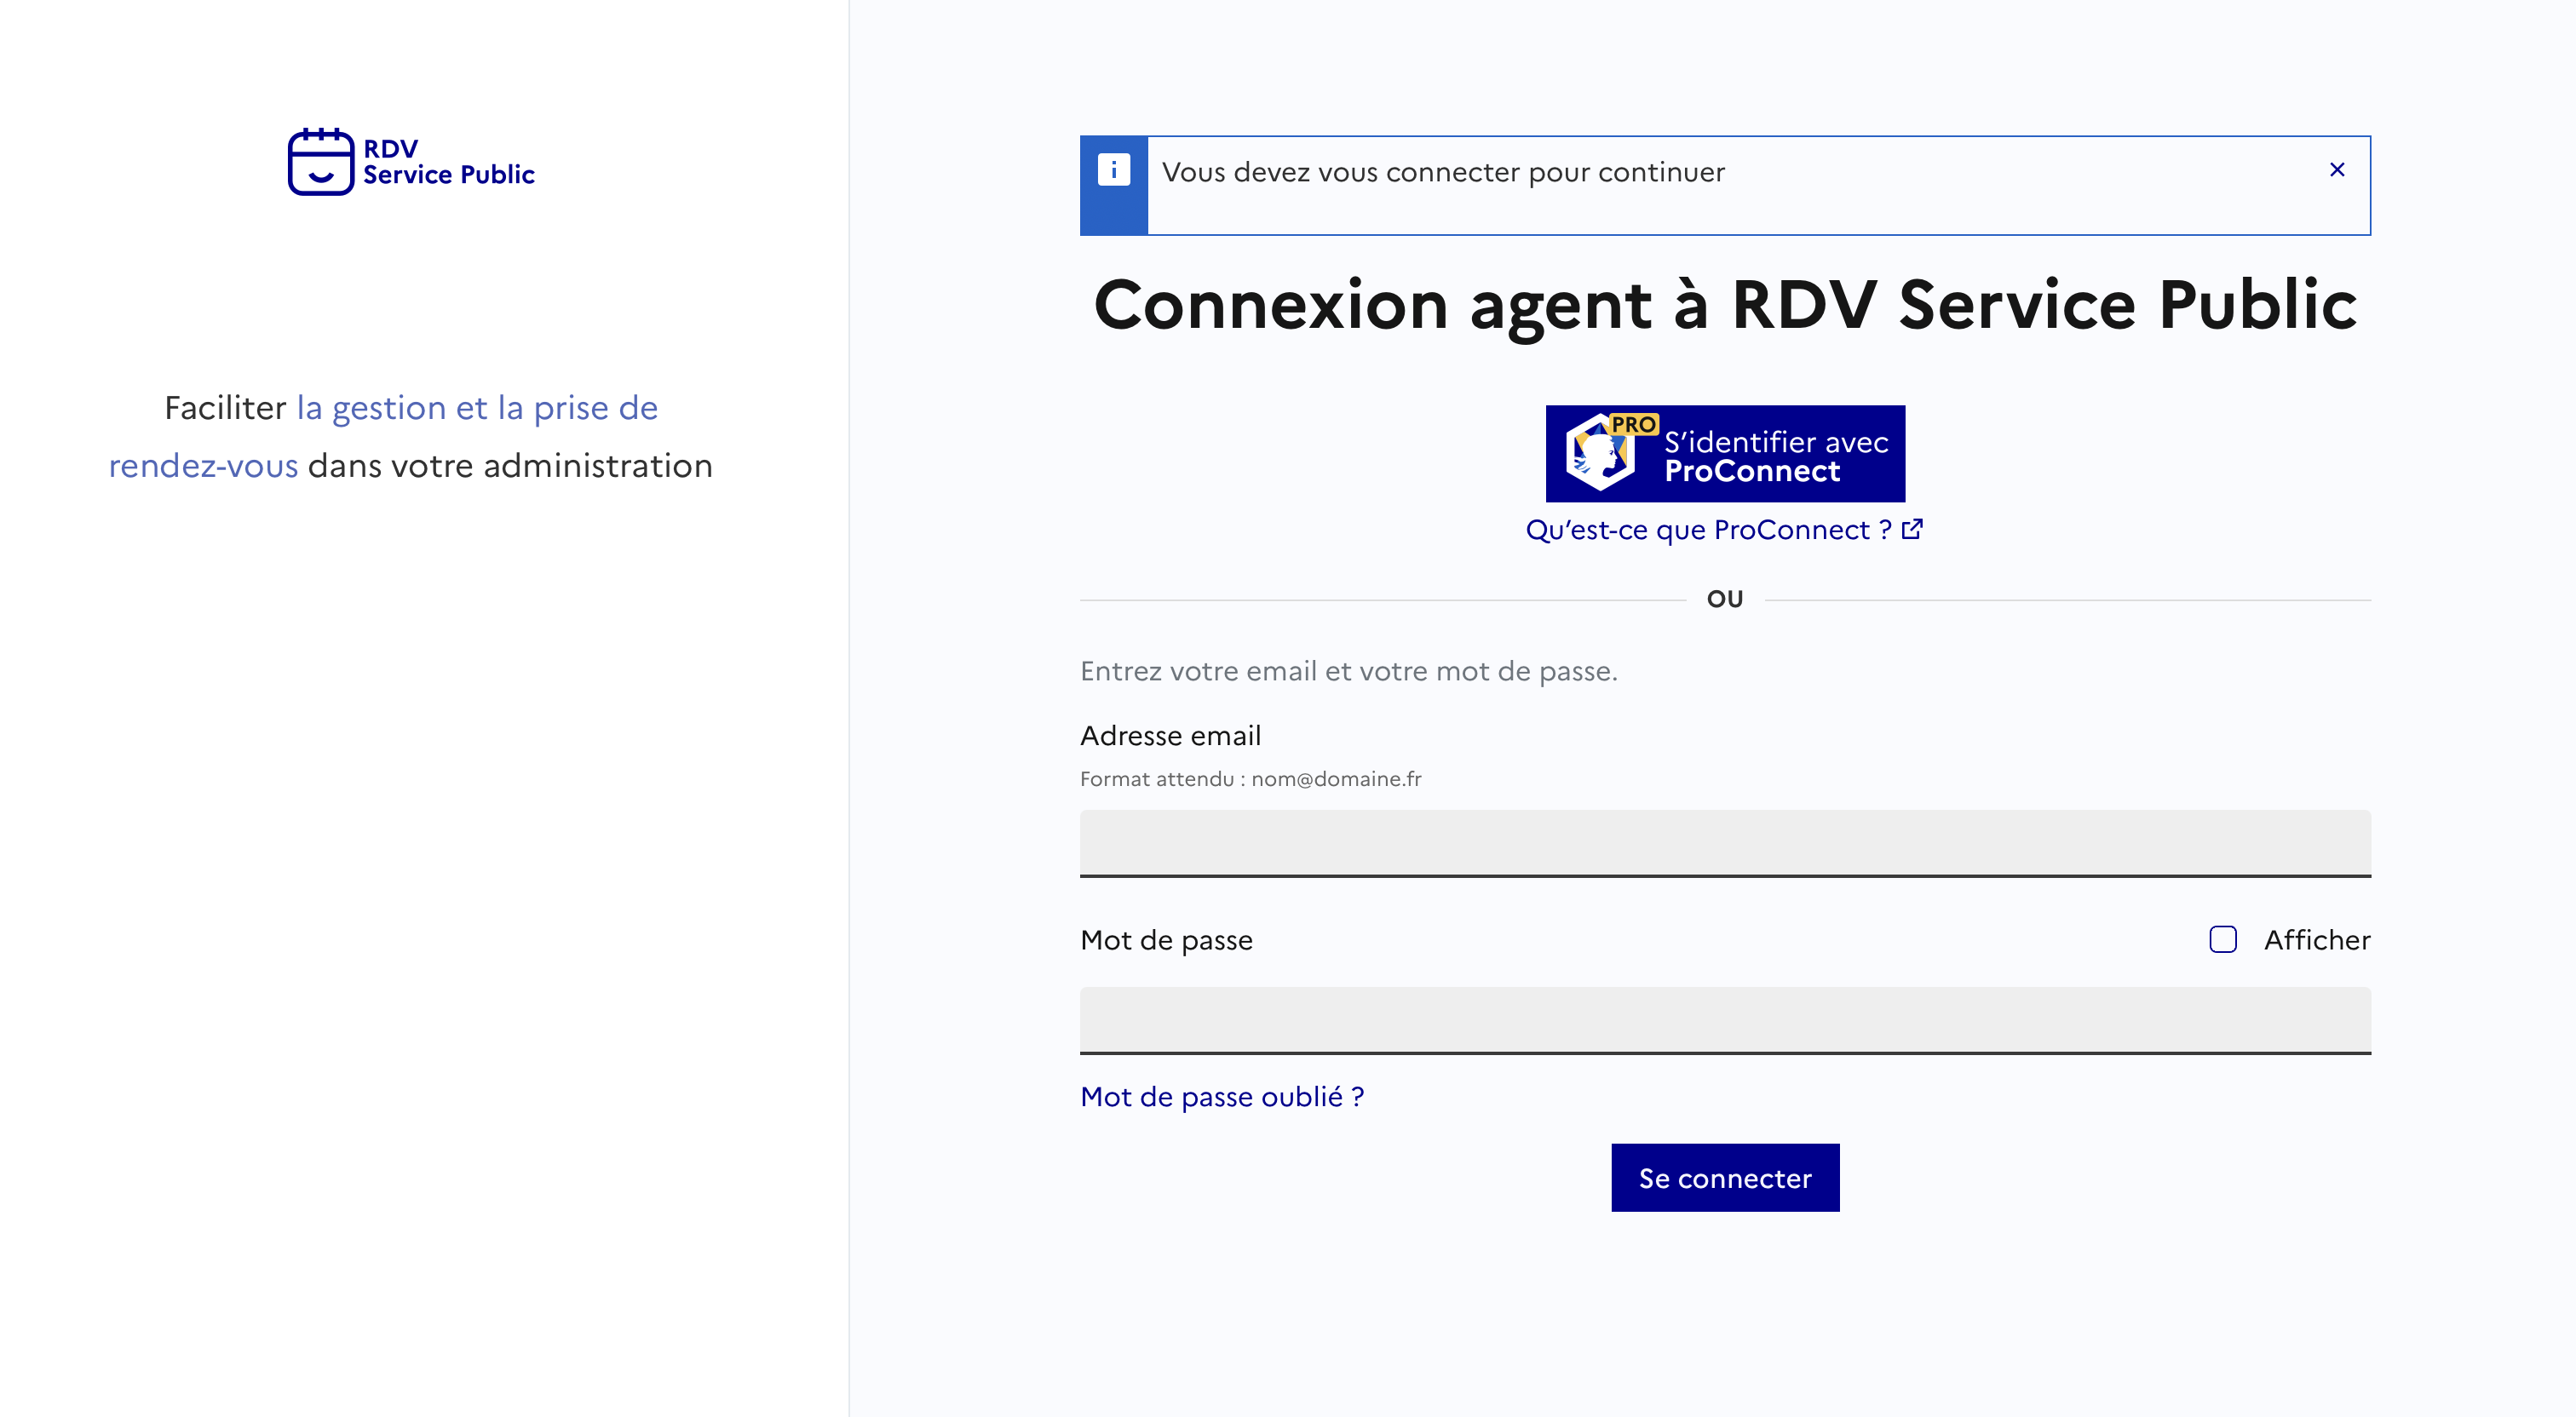Click the blue "la gestion et la prise de" tagline text
Viewport: 2576px width, 1417px height.
click(x=477, y=408)
